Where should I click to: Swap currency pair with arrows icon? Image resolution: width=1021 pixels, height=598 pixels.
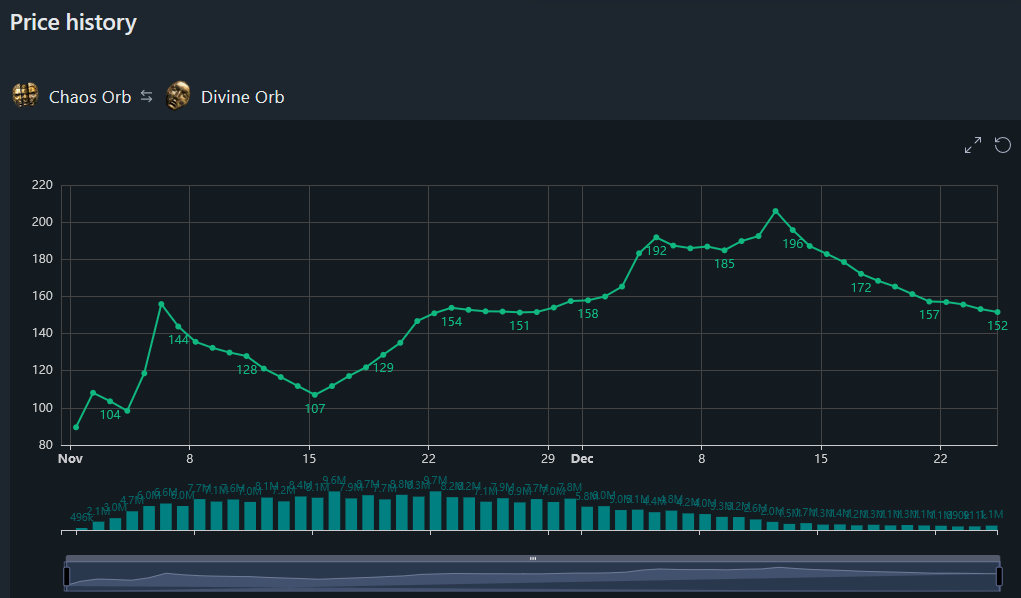click(x=147, y=96)
